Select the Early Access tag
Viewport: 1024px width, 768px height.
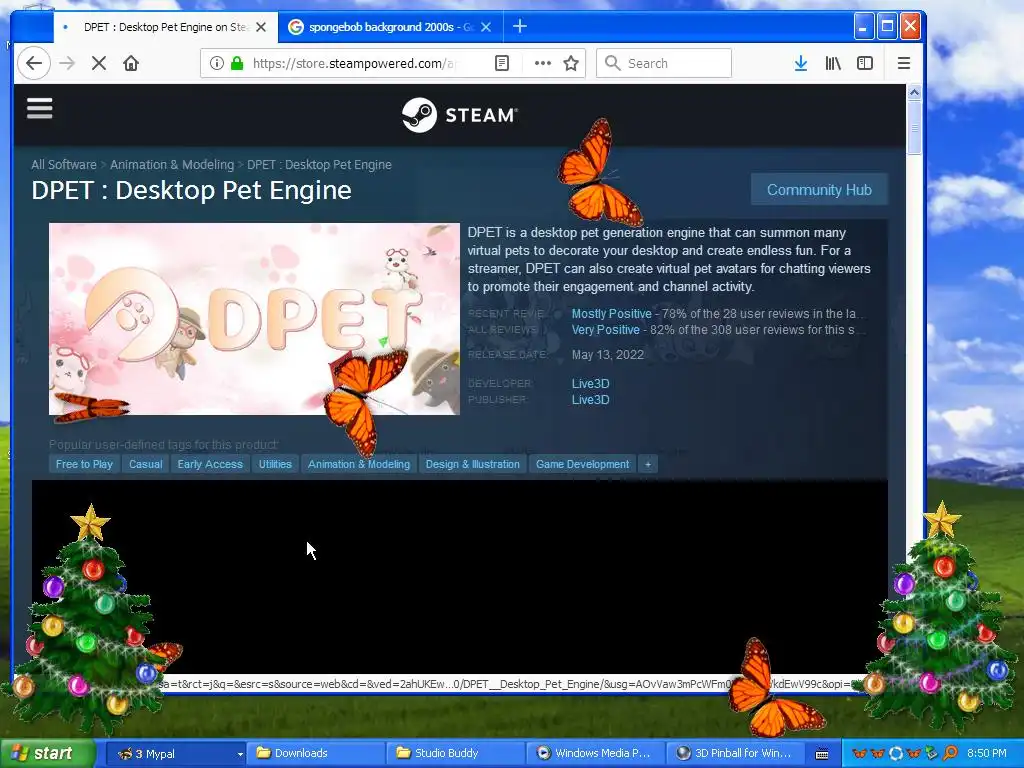[x=210, y=464]
